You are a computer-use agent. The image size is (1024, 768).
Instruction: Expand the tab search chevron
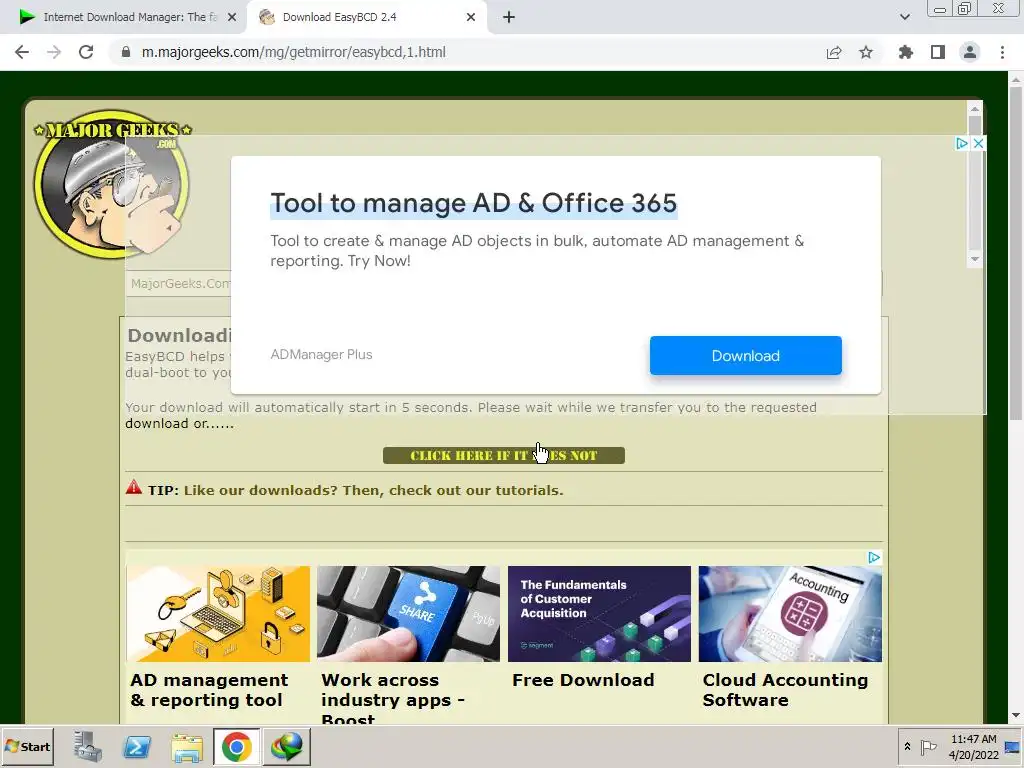click(x=904, y=17)
